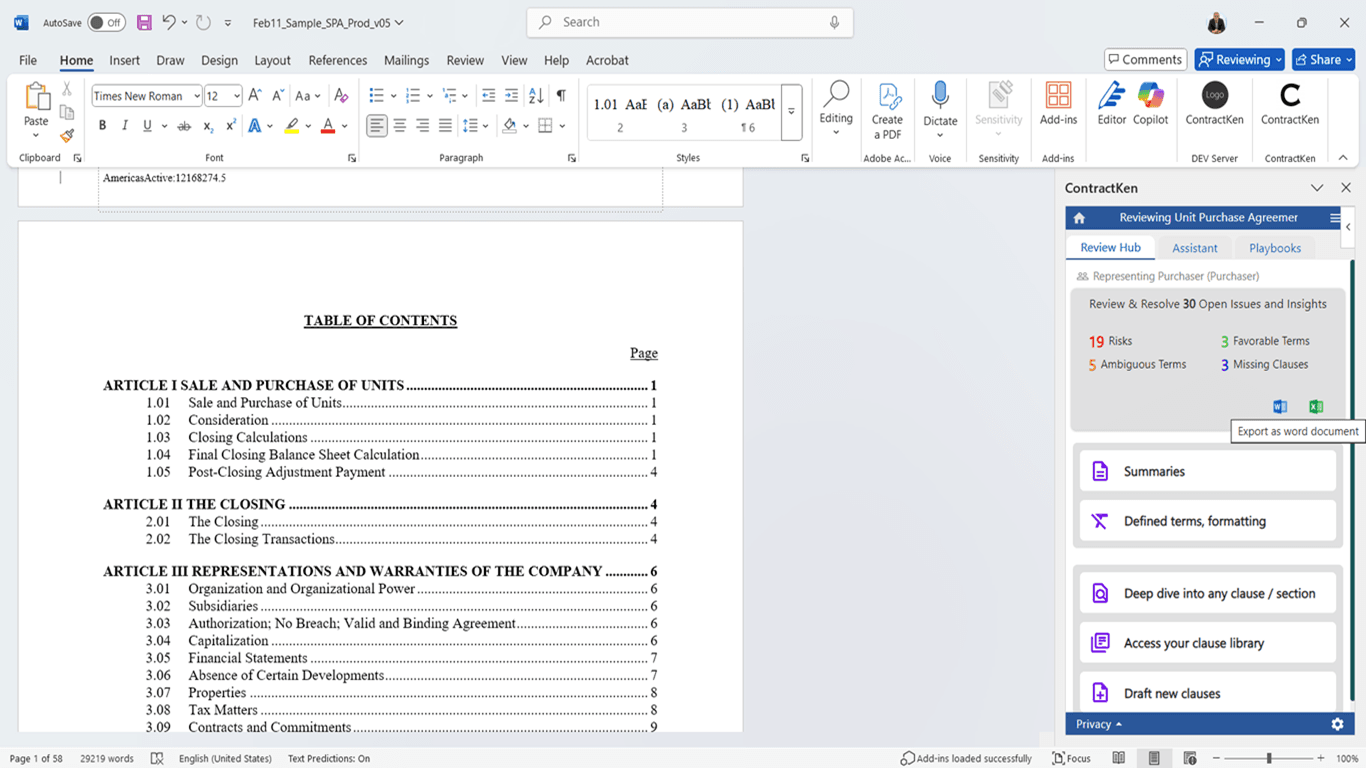Switch to Read Mode view

tap(1119, 758)
